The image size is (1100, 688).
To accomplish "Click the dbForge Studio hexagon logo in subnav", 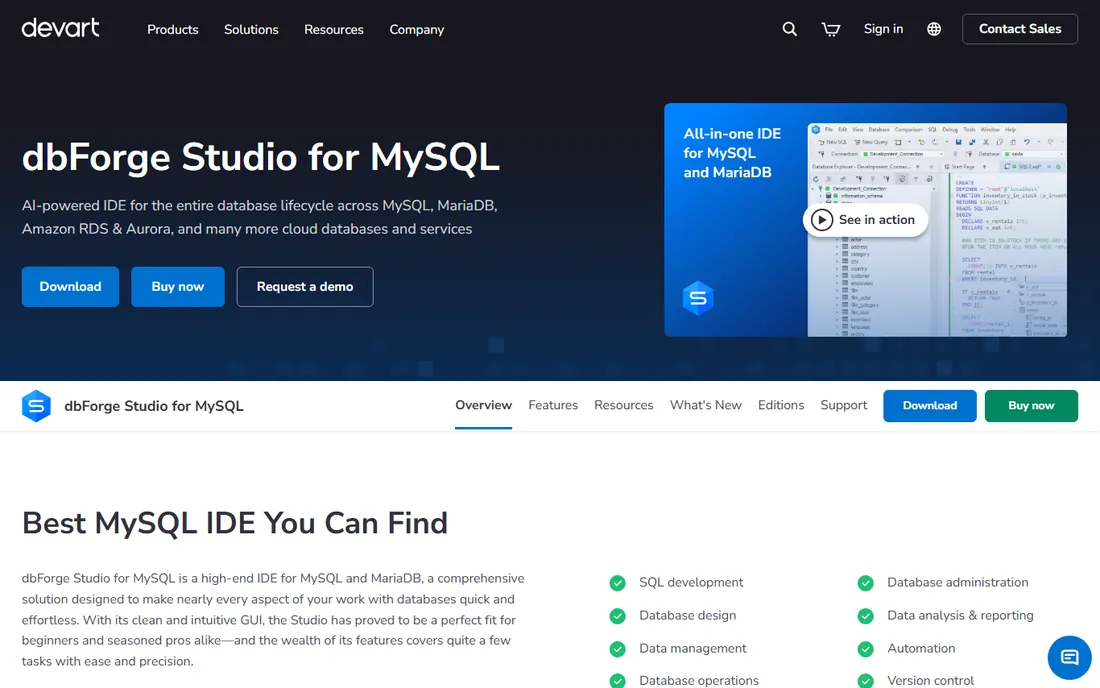I will point(36,406).
